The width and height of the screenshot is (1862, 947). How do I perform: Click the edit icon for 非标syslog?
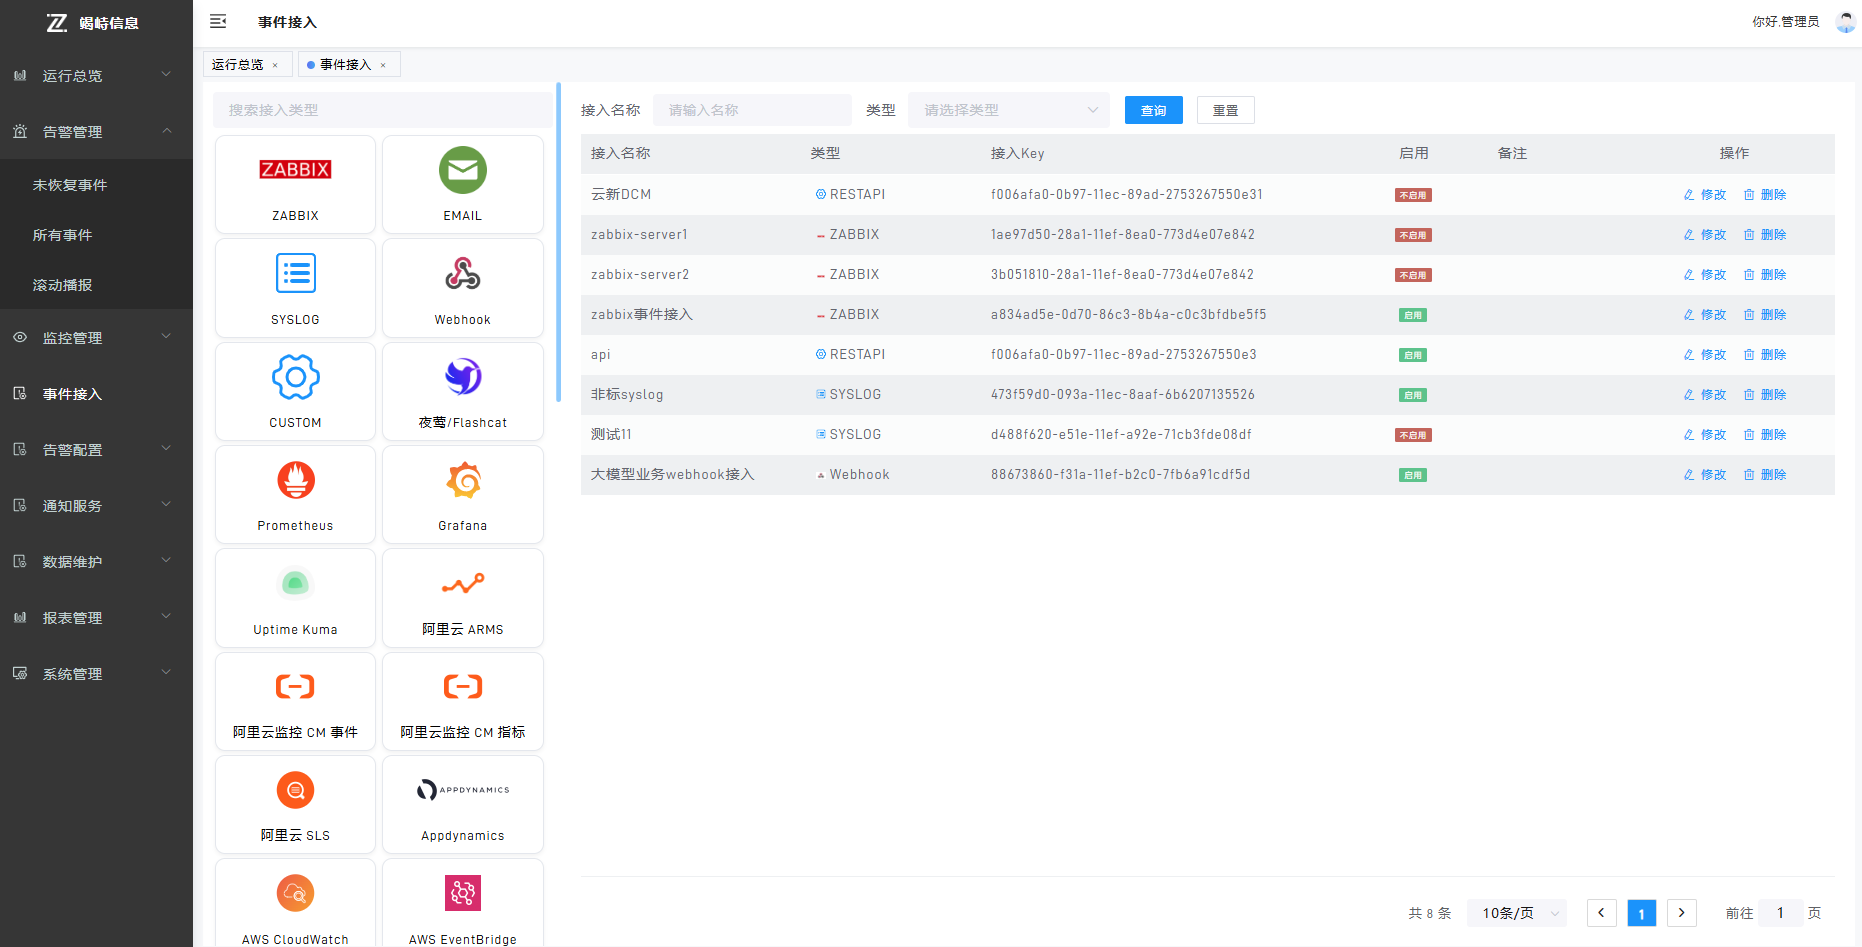[1689, 395]
